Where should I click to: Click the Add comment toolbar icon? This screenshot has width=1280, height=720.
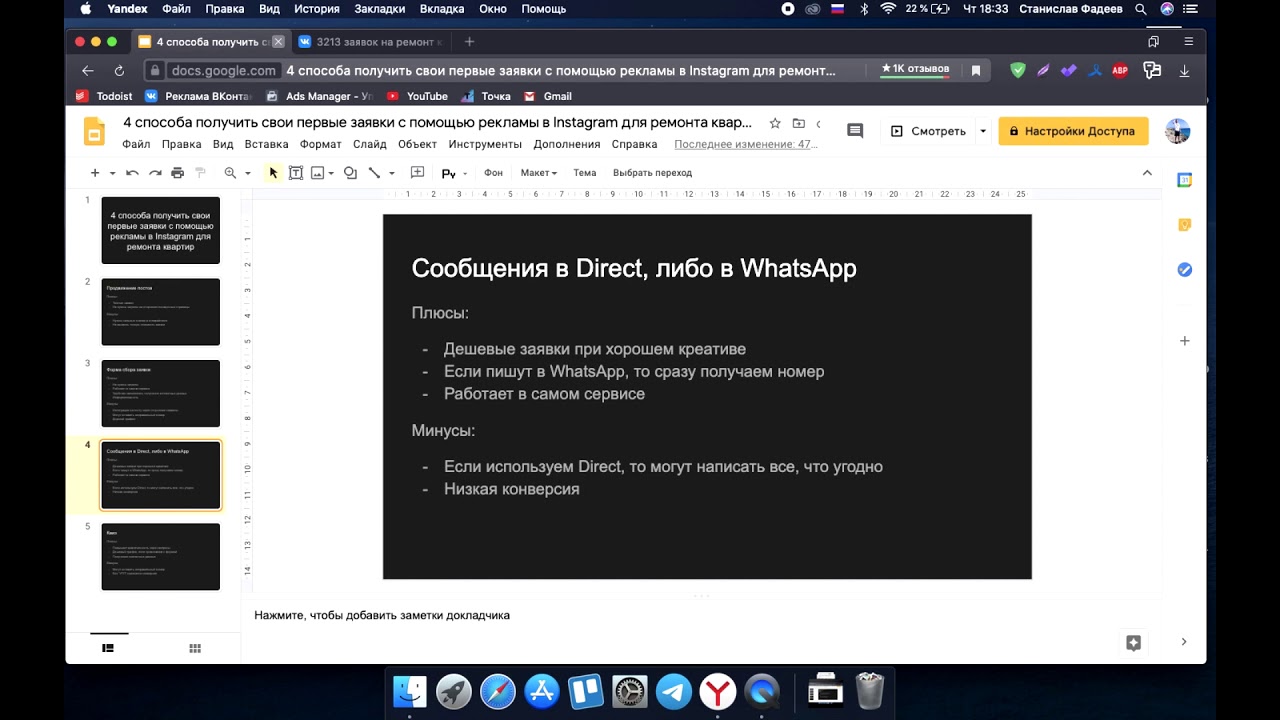(x=418, y=173)
